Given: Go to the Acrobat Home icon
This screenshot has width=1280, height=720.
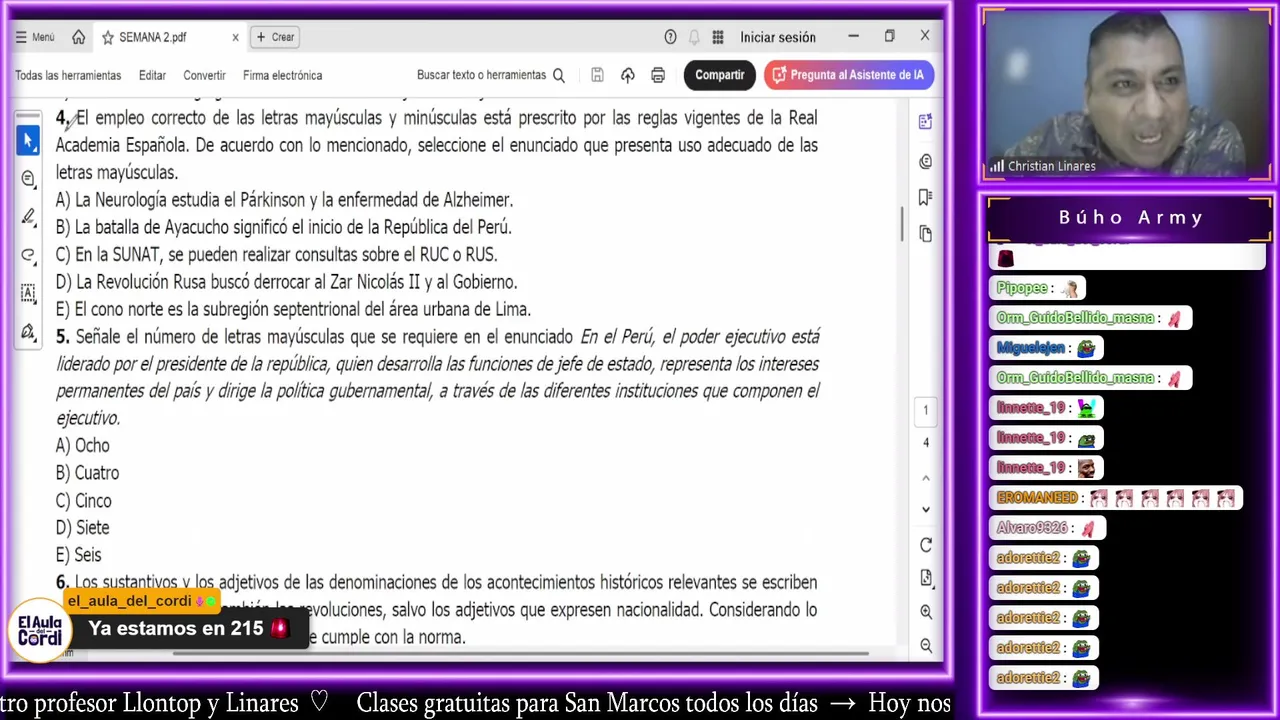Looking at the screenshot, I should 79,37.
